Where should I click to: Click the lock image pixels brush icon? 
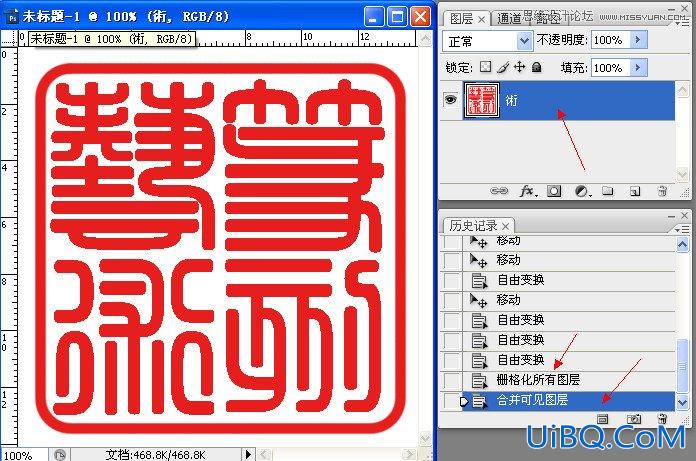(x=503, y=67)
